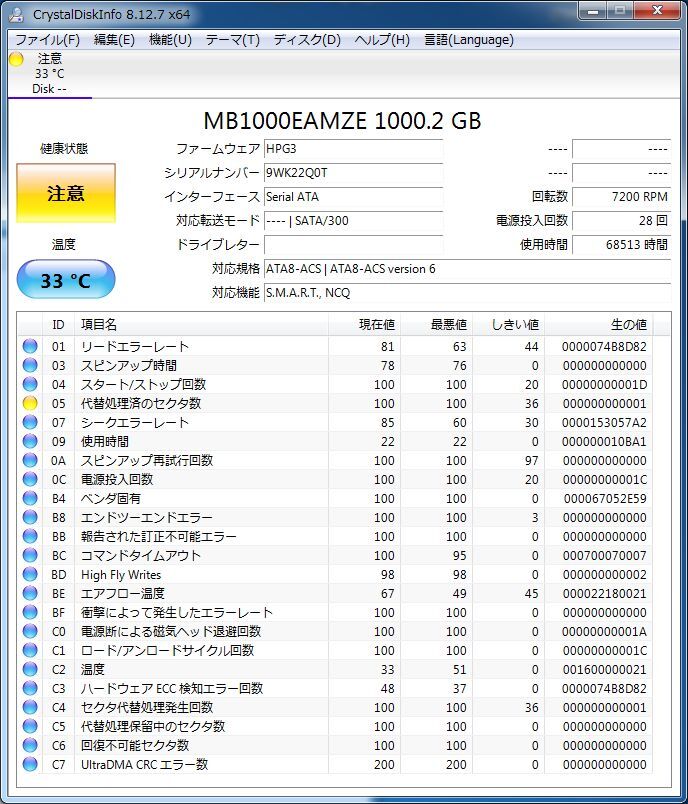Click the blue status icon for エアフロー温度
The width and height of the screenshot is (688, 804).
(30, 593)
